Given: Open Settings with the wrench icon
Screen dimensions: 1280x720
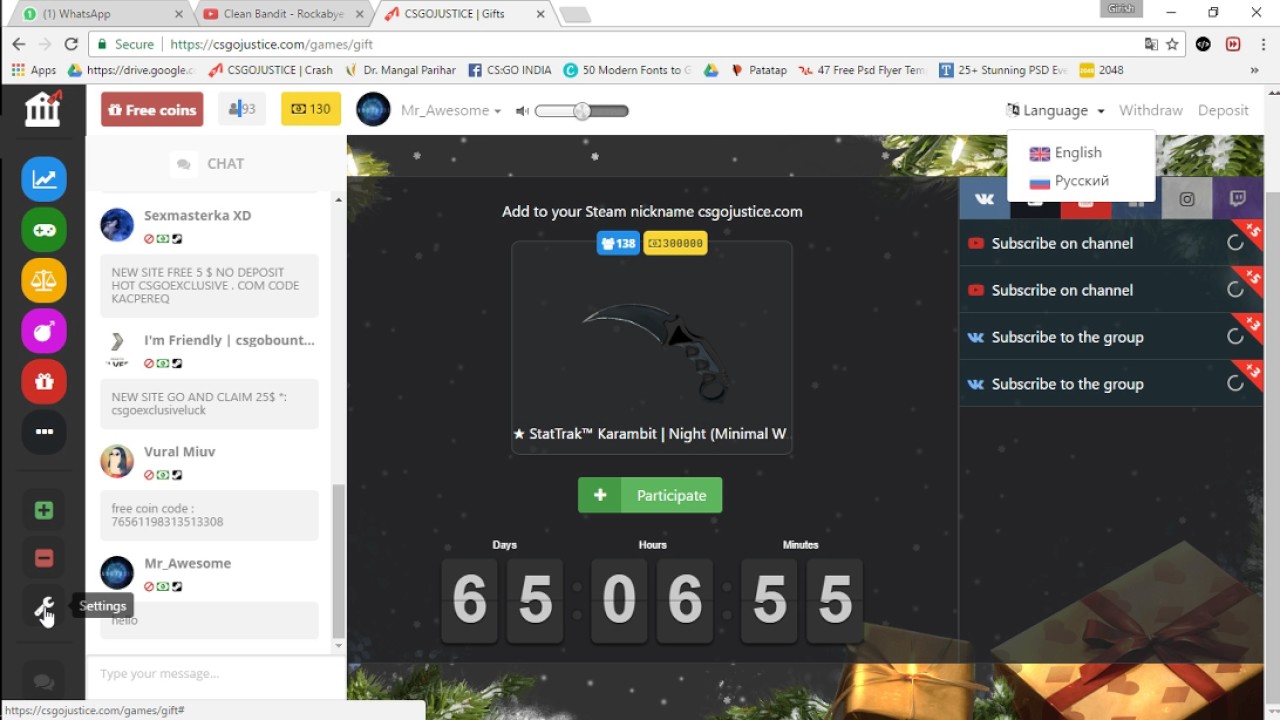Looking at the screenshot, I should pos(44,606).
